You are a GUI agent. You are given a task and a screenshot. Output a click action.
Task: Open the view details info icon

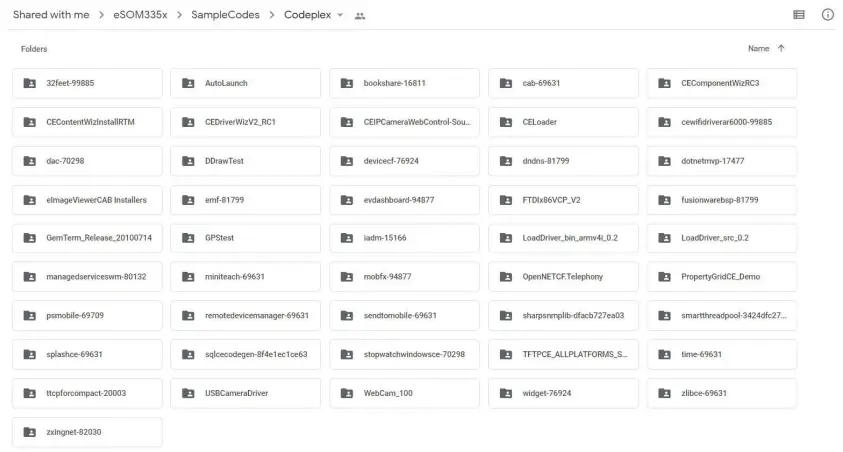(827, 15)
